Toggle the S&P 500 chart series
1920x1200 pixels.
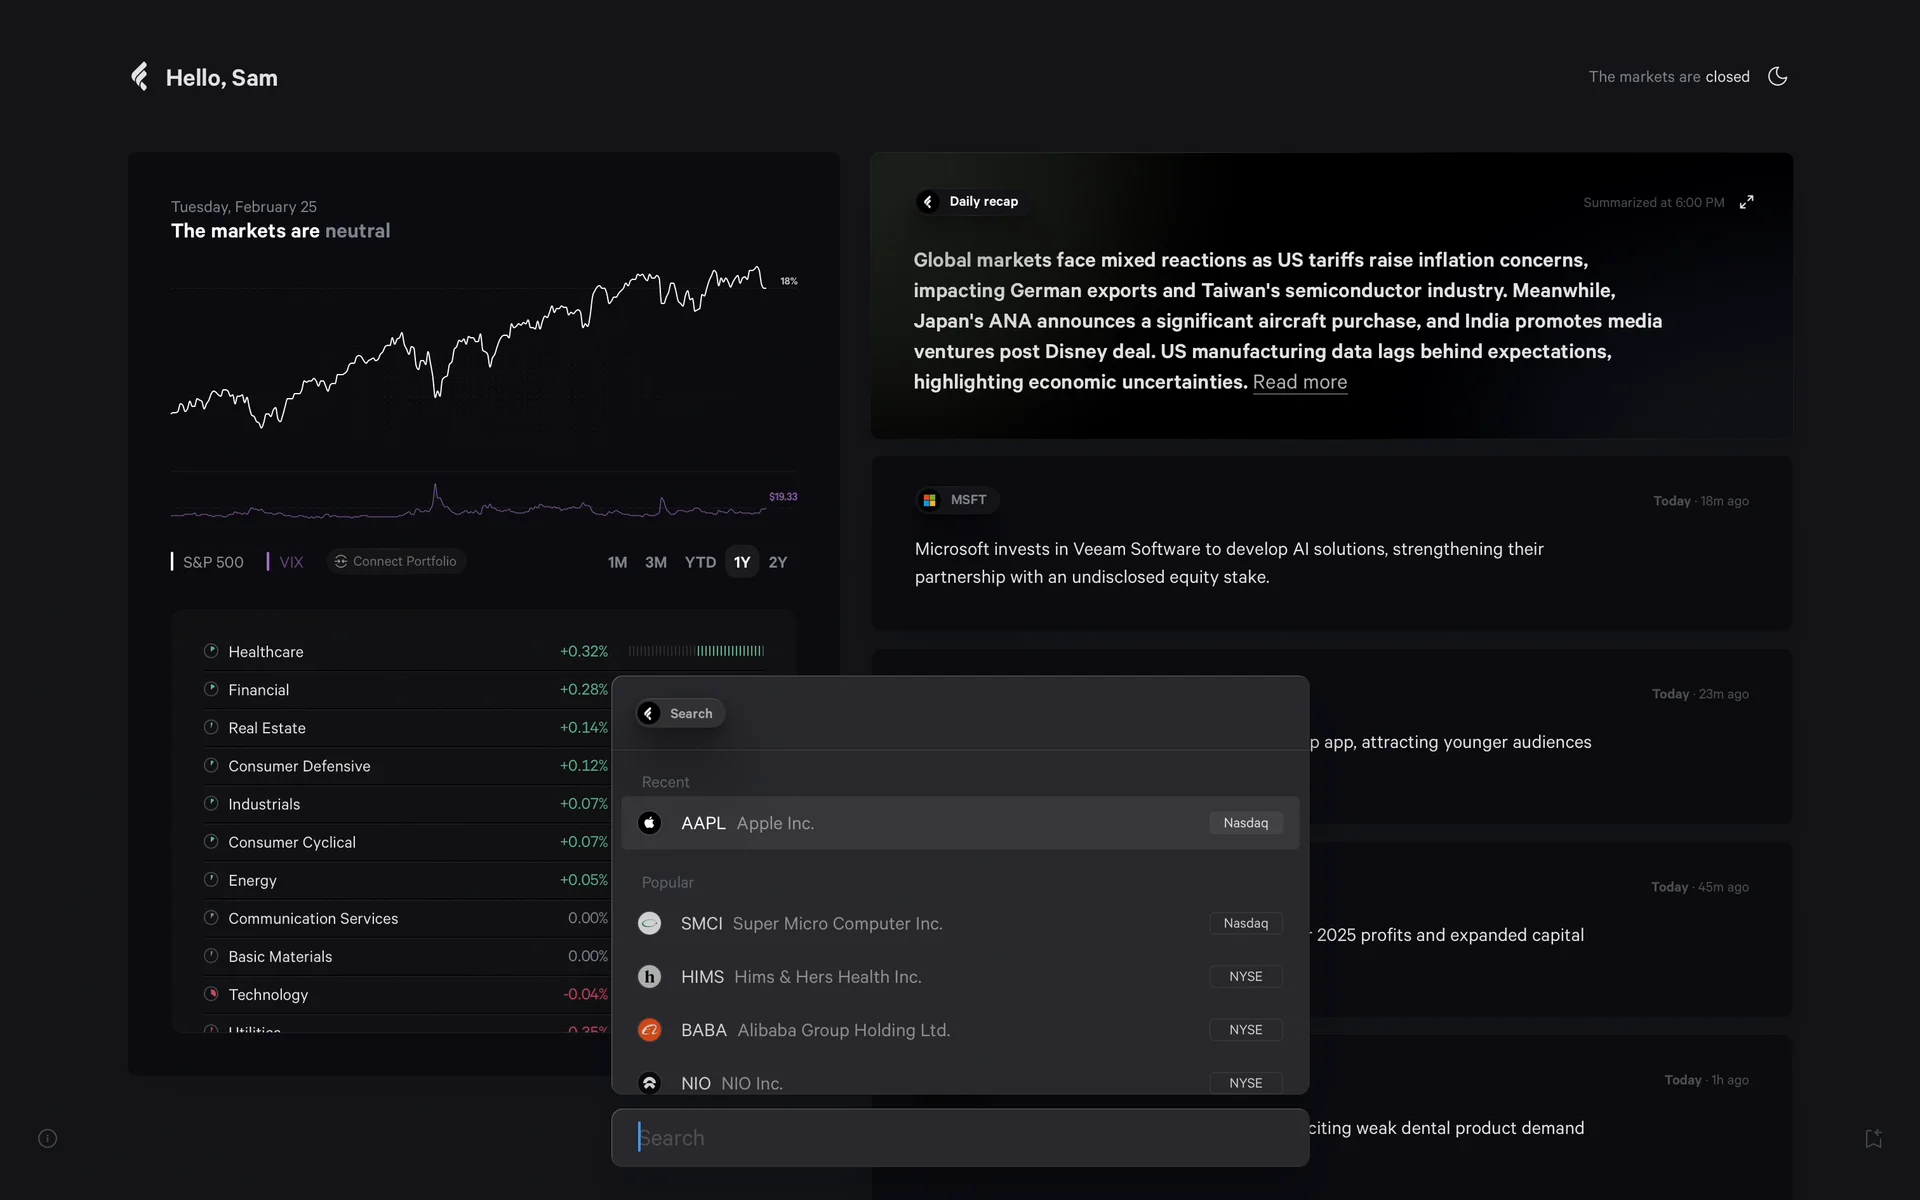tap(208, 562)
